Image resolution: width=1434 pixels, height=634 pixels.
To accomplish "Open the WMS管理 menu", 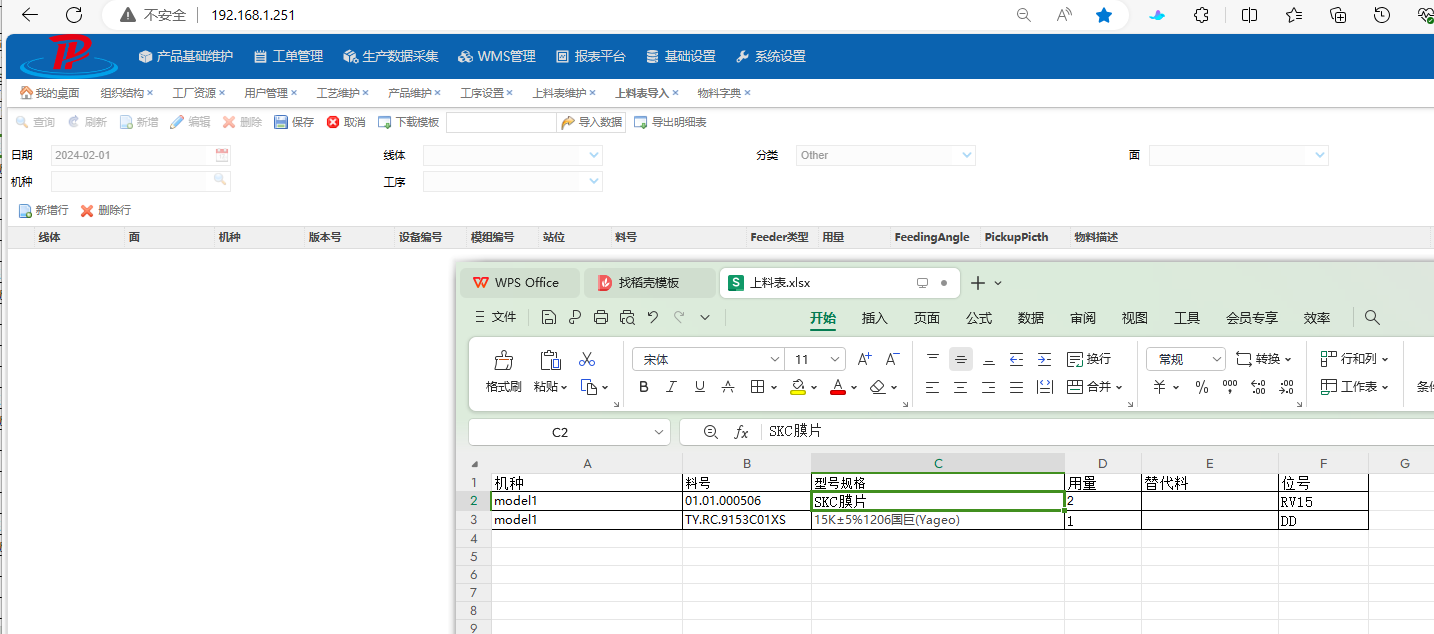I will 497,56.
